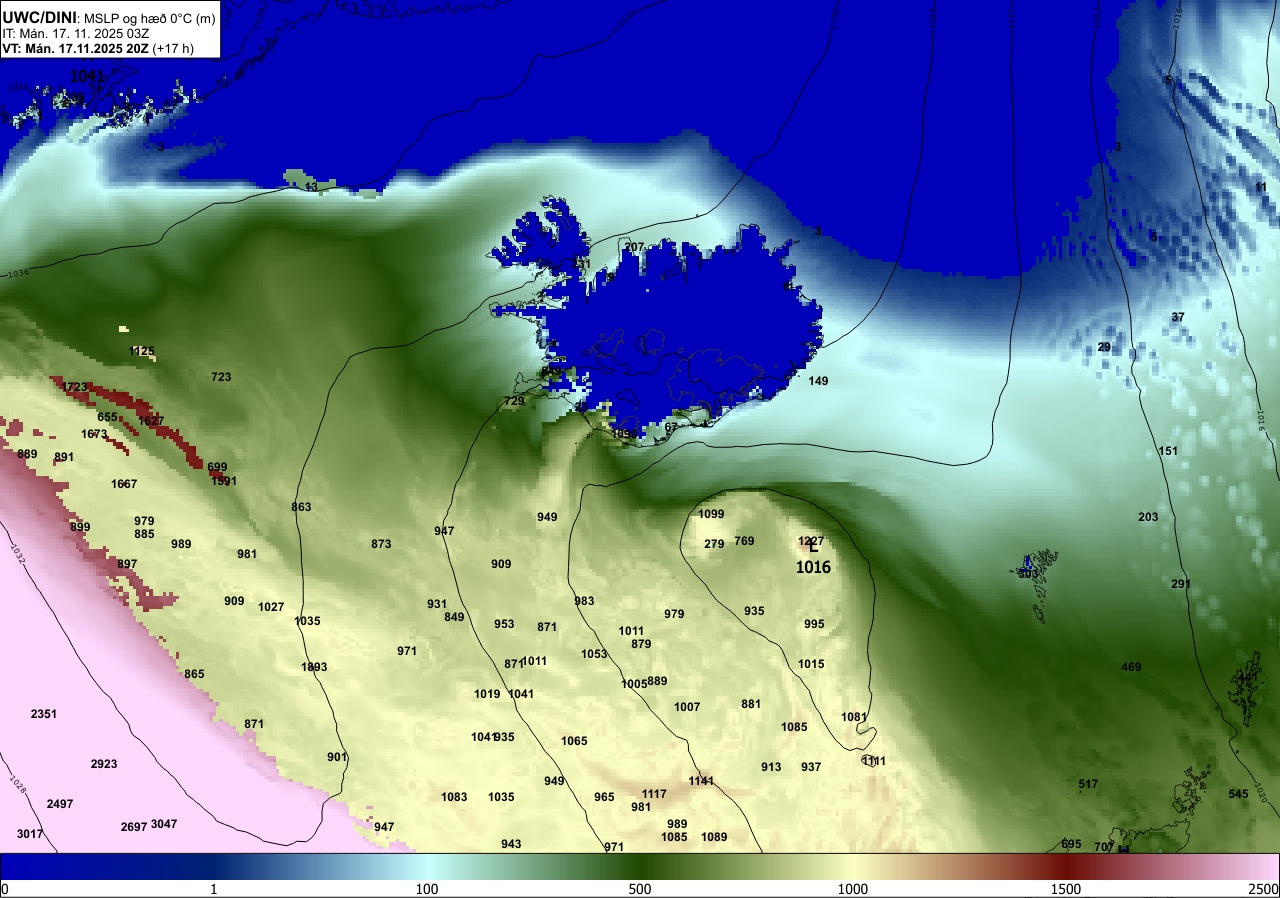Click the 2923 height value
The width and height of the screenshot is (1280, 898).
(104, 764)
